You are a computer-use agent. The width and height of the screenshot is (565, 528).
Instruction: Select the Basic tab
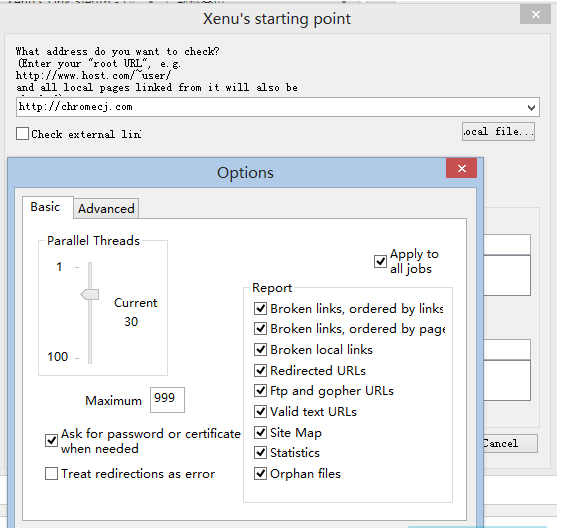[x=46, y=207]
